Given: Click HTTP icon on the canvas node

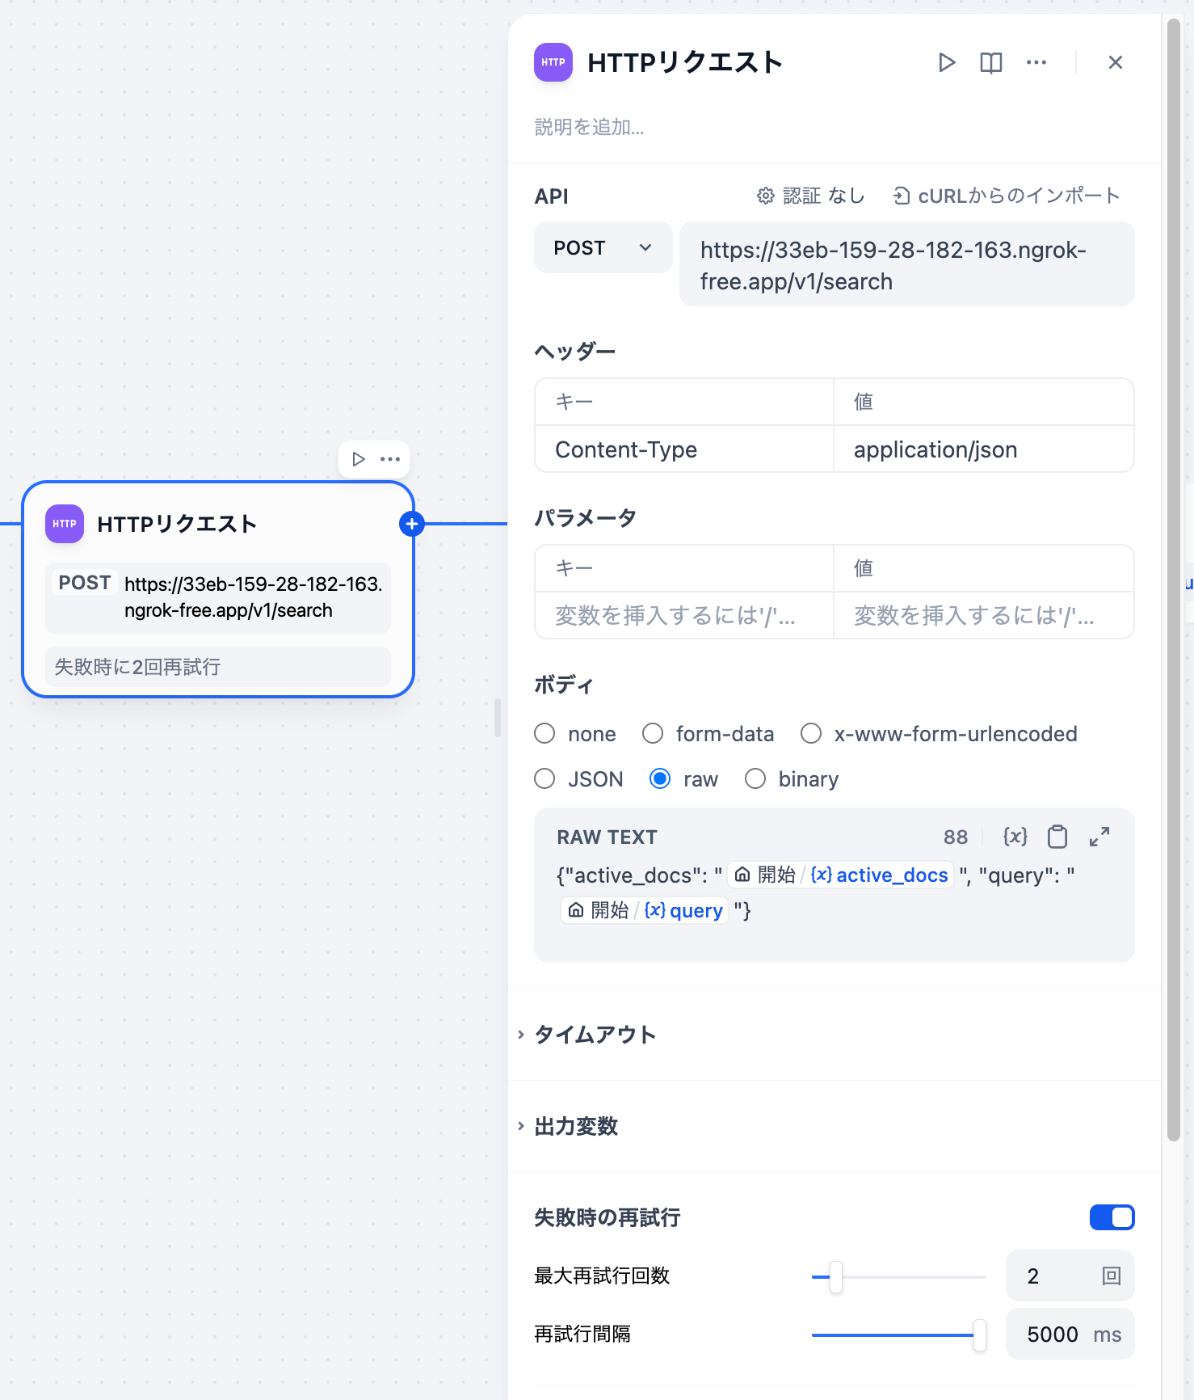Looking at the screenshot, I should 64,523.
